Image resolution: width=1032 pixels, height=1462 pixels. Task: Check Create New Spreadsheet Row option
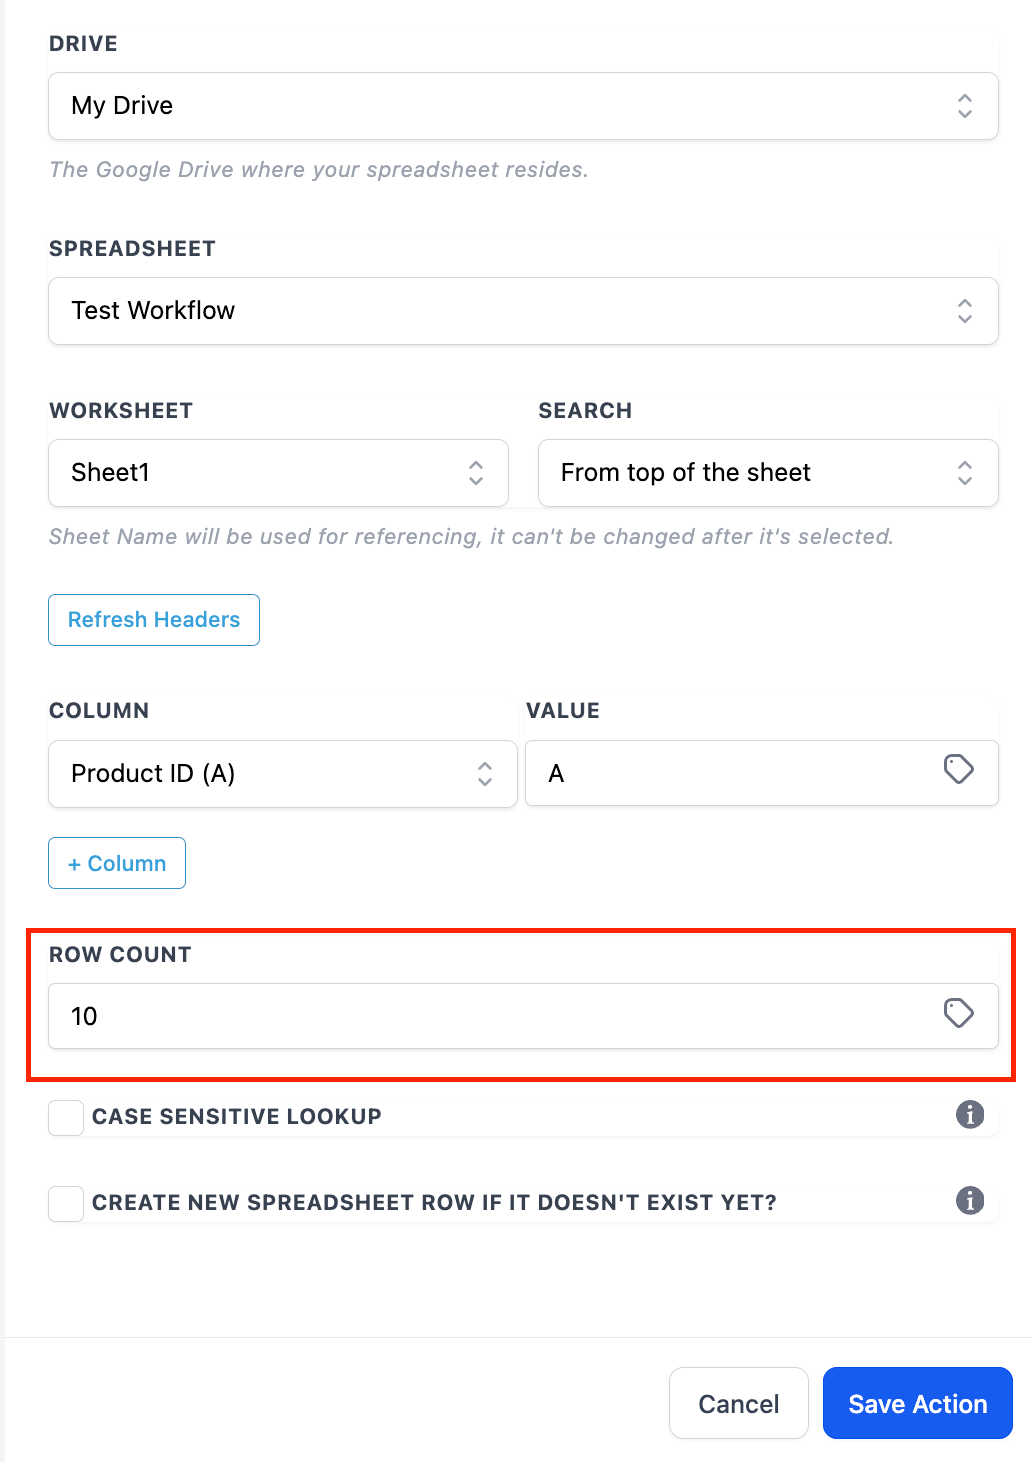(x=66, y=1203)
